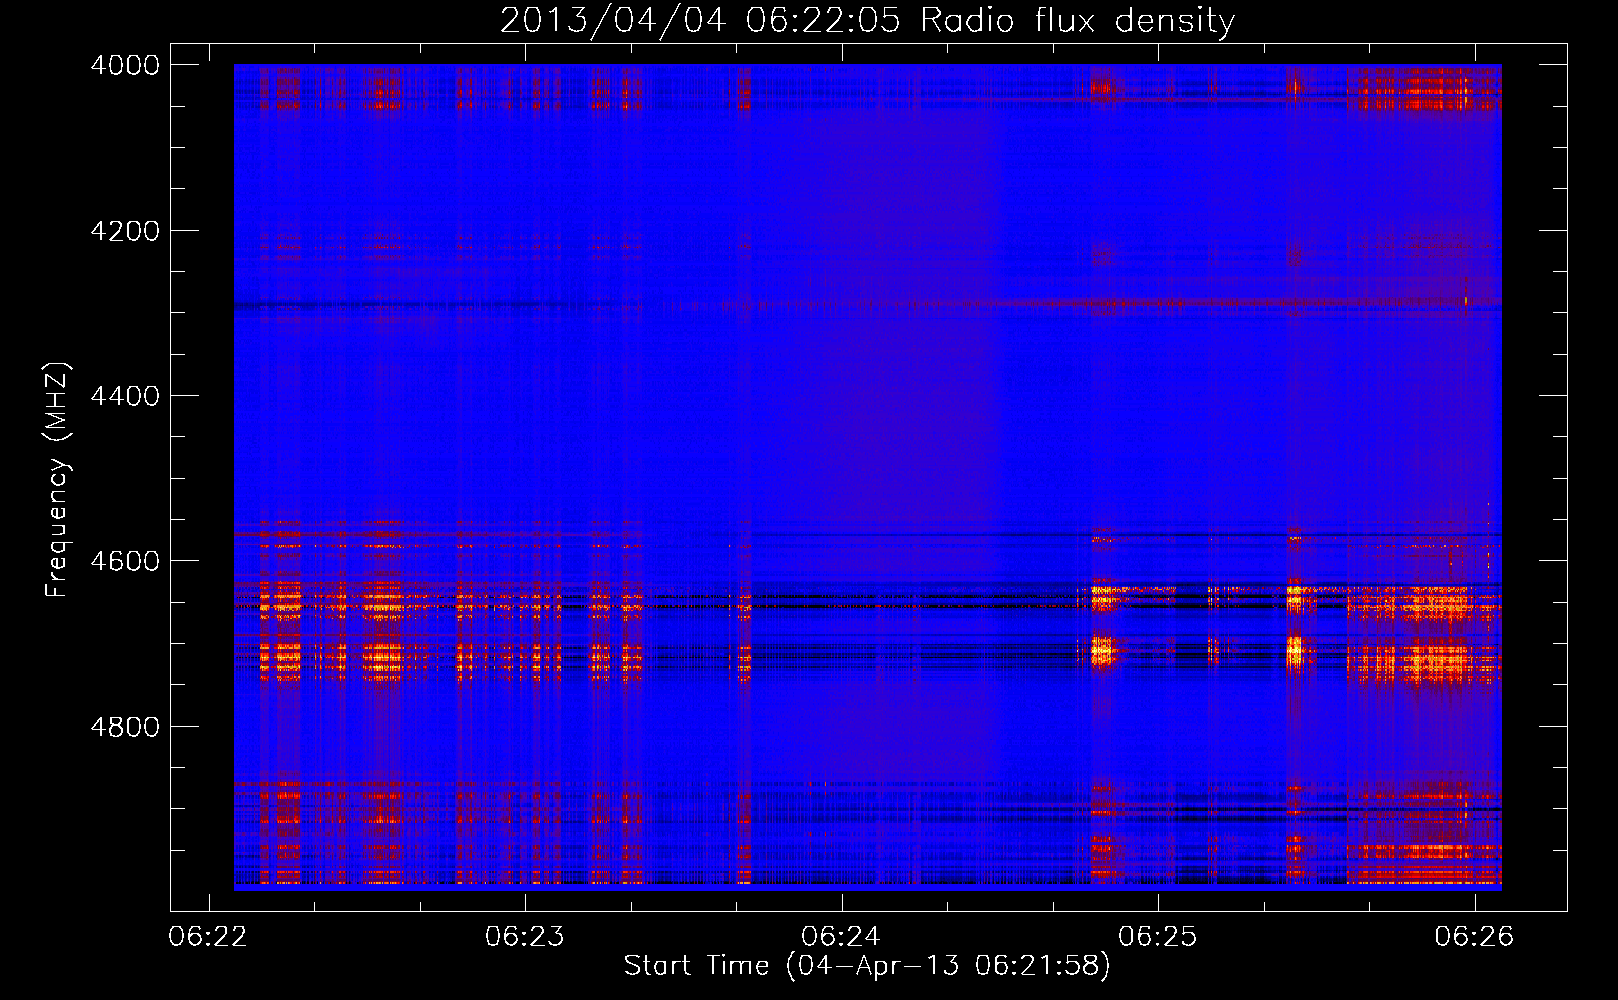The image size is (1618, 1000).
Task: Click the 'Frequency (MHZ)' axis title
Action: pyautogui.click(x=57, y=480)
